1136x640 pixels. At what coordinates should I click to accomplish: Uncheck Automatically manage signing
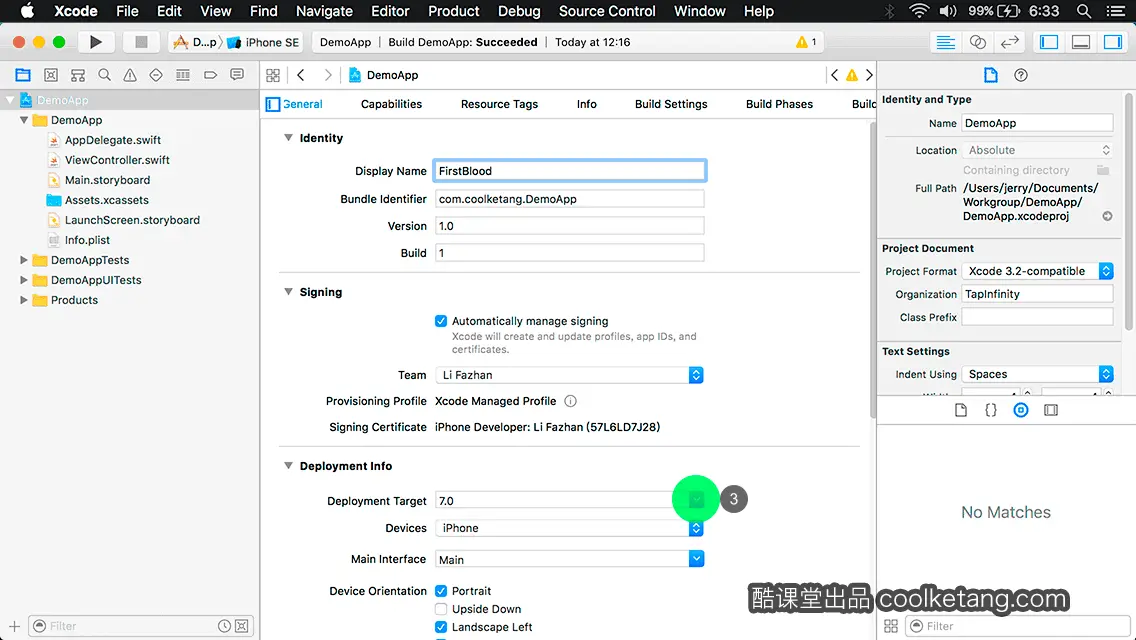point(440,320)
